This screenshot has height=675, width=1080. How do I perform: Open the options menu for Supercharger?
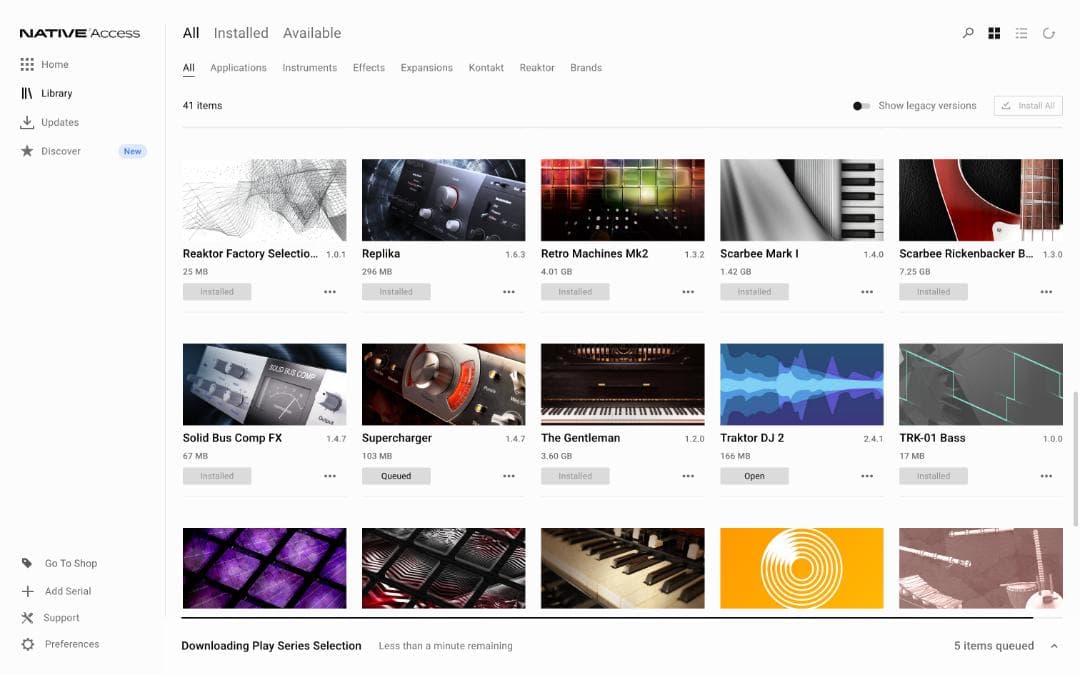click(x=509, y=476)
